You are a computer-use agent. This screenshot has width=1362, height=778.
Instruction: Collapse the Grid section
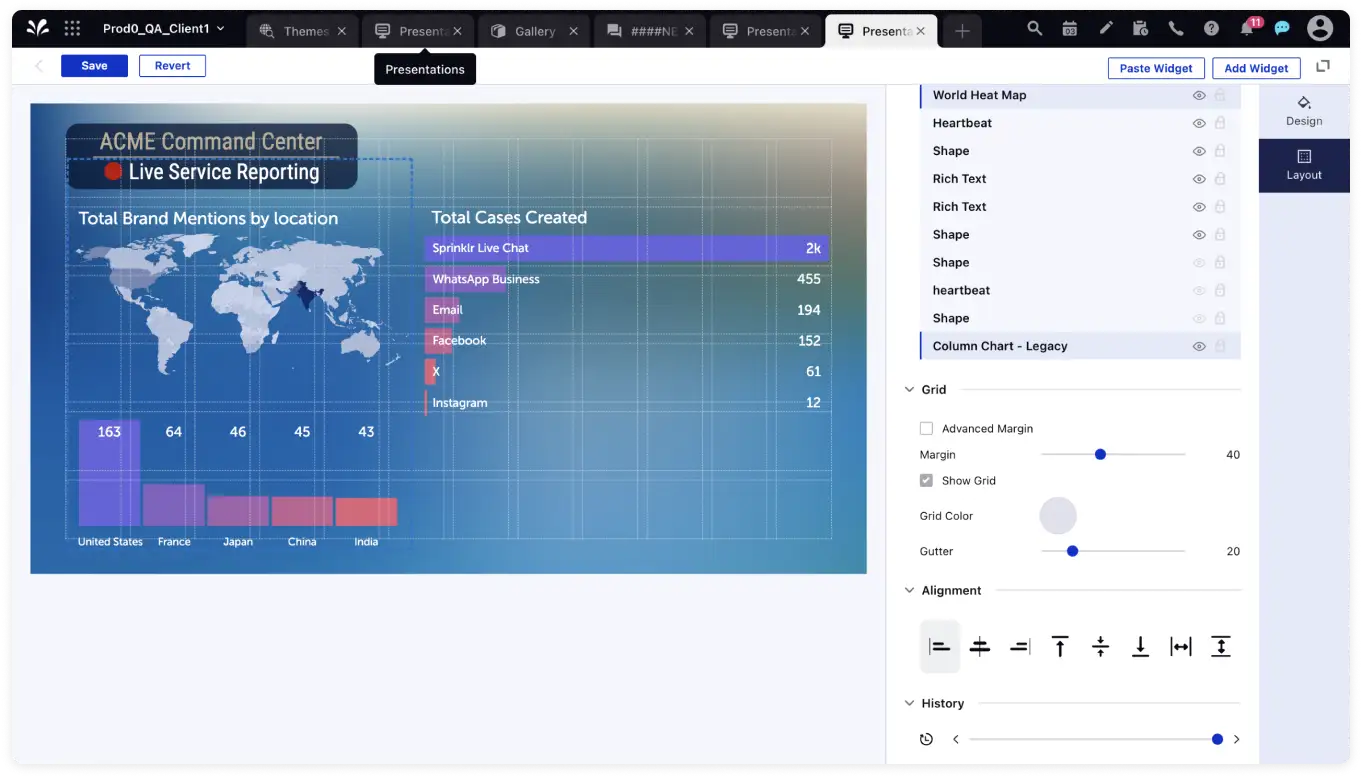coord(910,390)
